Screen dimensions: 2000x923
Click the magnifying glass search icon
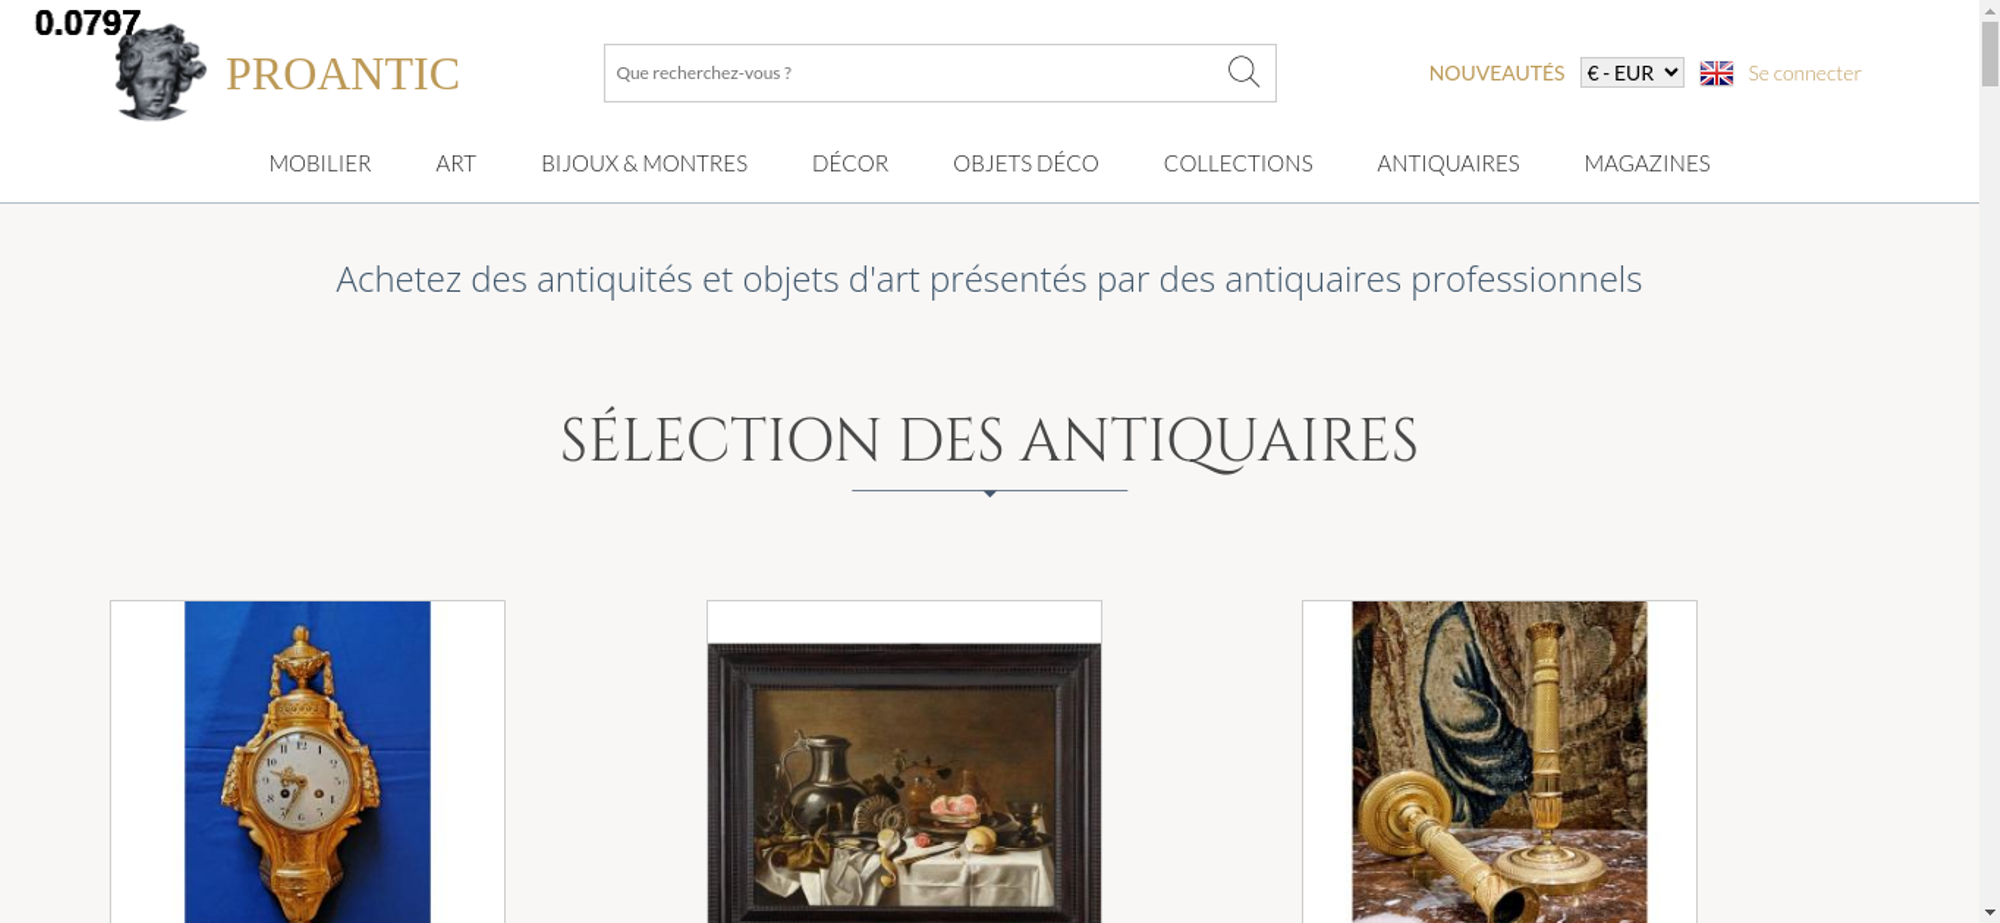[1243, 72]
